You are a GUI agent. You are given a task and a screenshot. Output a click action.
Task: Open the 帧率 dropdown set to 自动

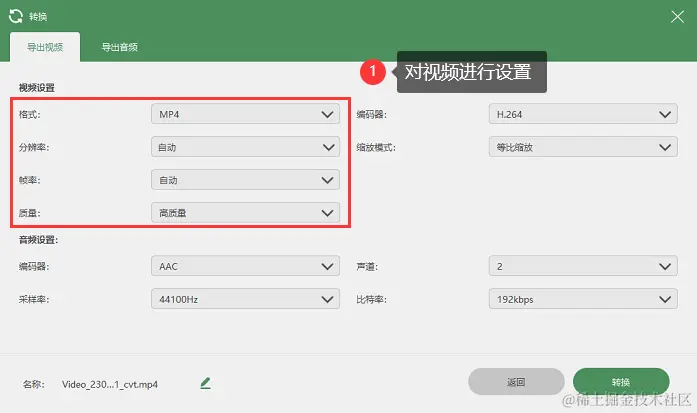[245, 180]
